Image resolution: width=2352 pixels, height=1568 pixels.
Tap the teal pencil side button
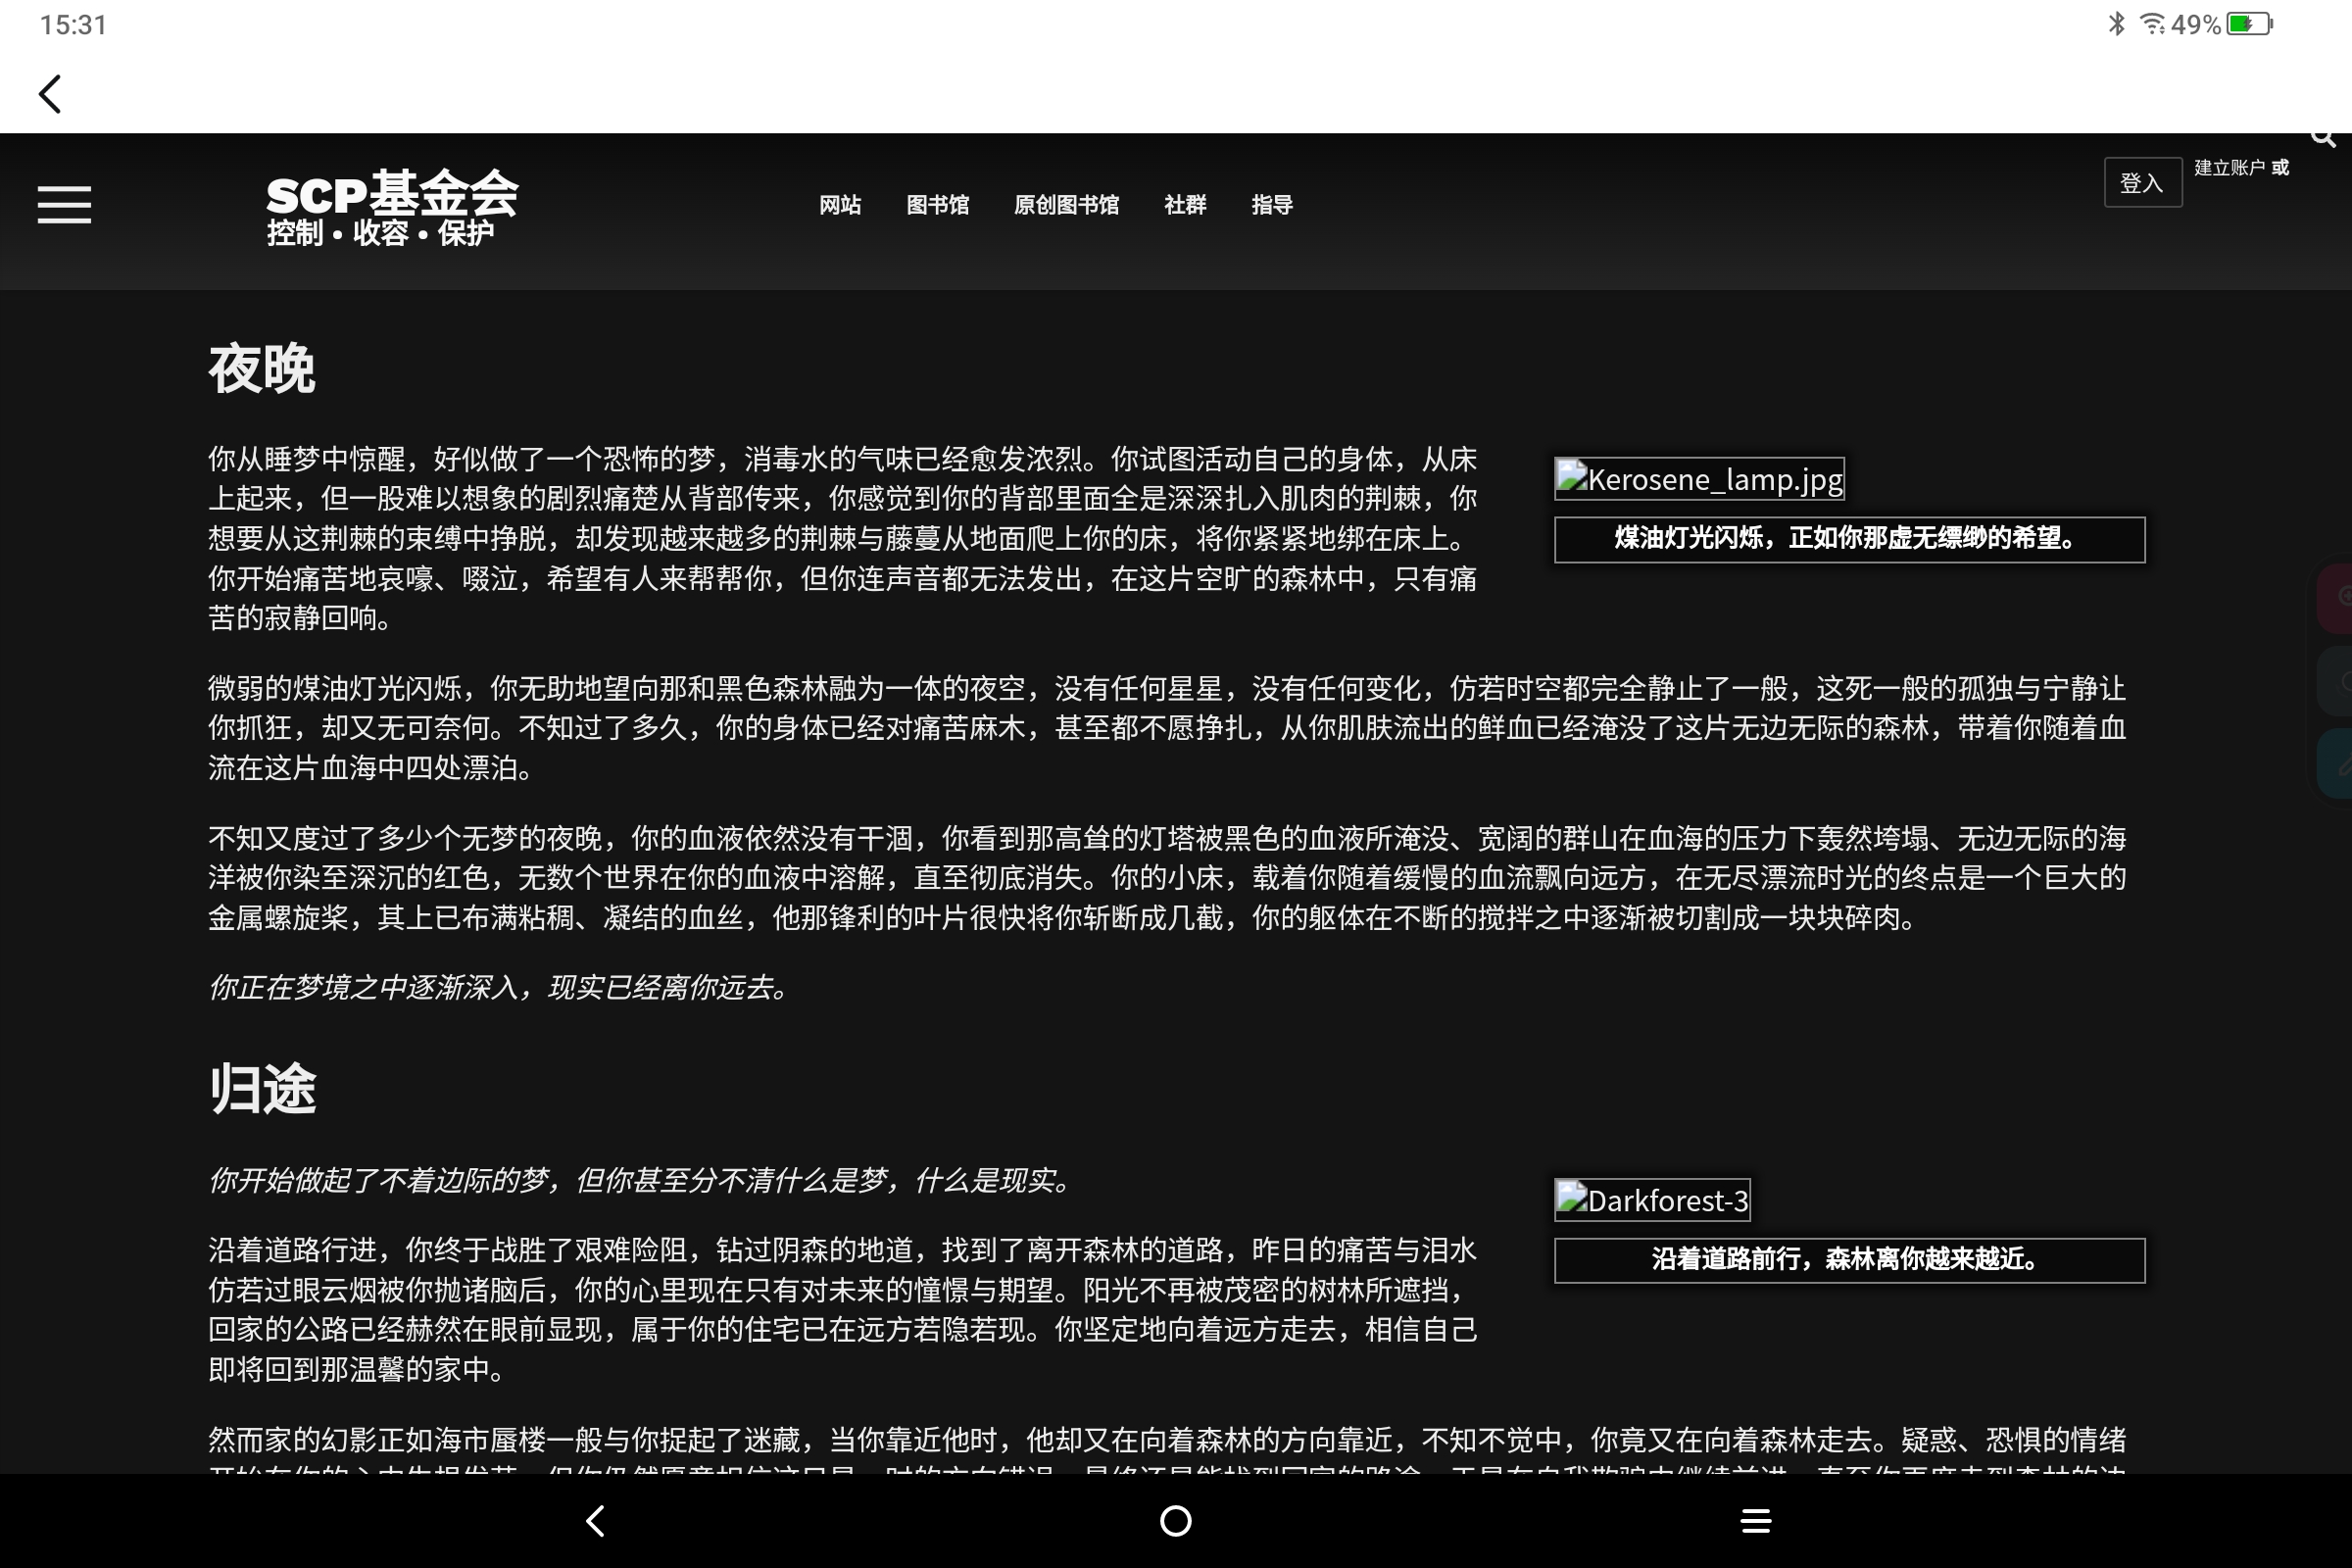pos(2336,764)
